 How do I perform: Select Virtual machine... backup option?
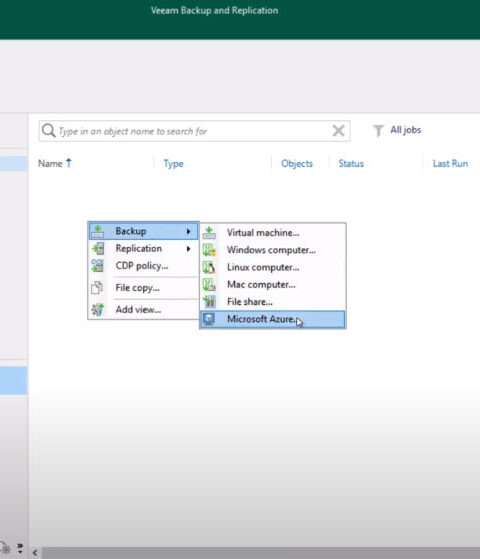pyautogui.click(x=273, y=233)
